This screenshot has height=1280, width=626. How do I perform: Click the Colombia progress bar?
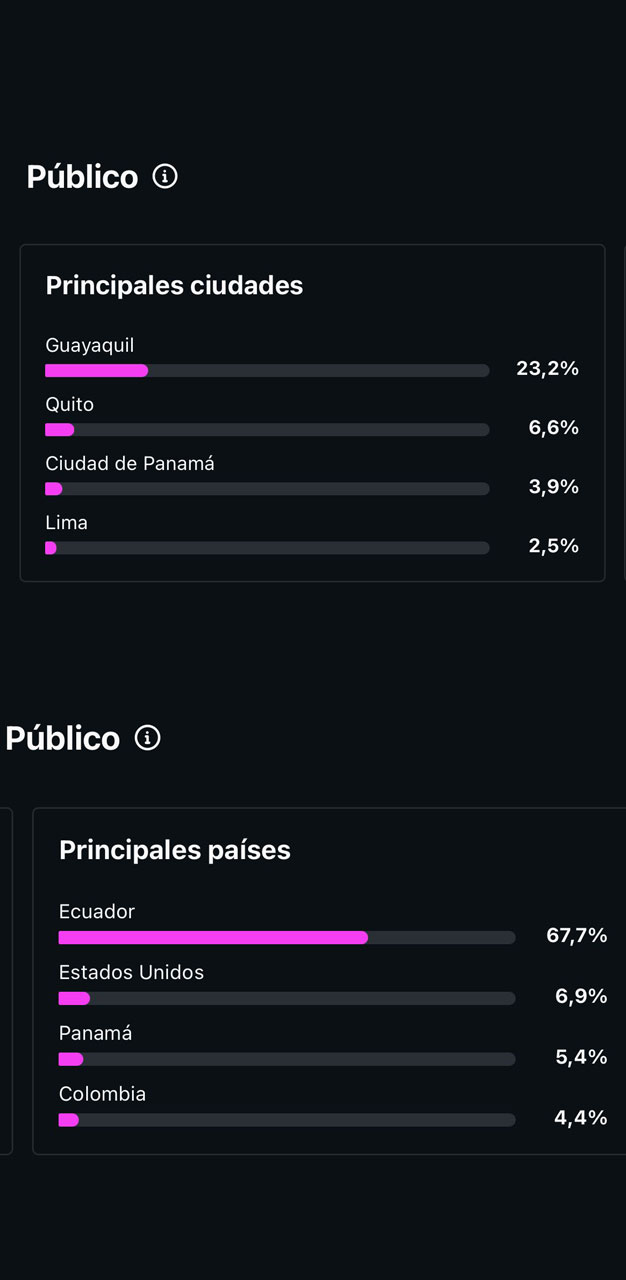coord(287,1120)
